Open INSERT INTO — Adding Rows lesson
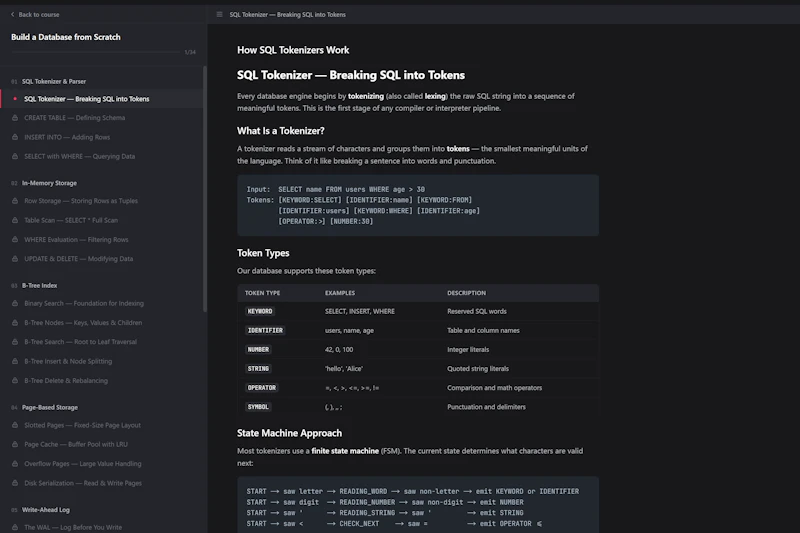800x533 pixels. [67, 137]
